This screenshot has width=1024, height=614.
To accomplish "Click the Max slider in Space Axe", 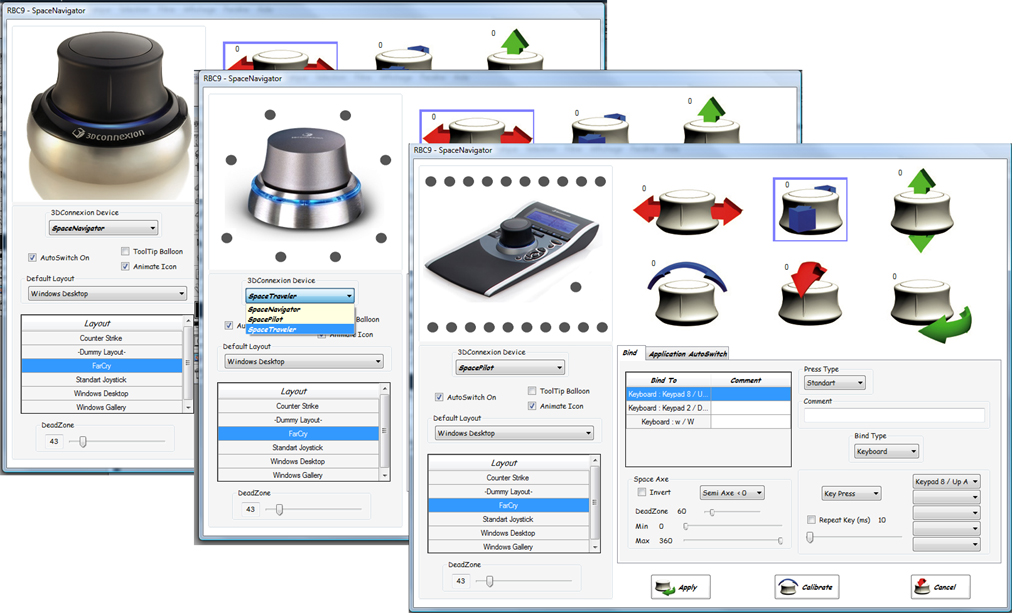I will (733, 541).
